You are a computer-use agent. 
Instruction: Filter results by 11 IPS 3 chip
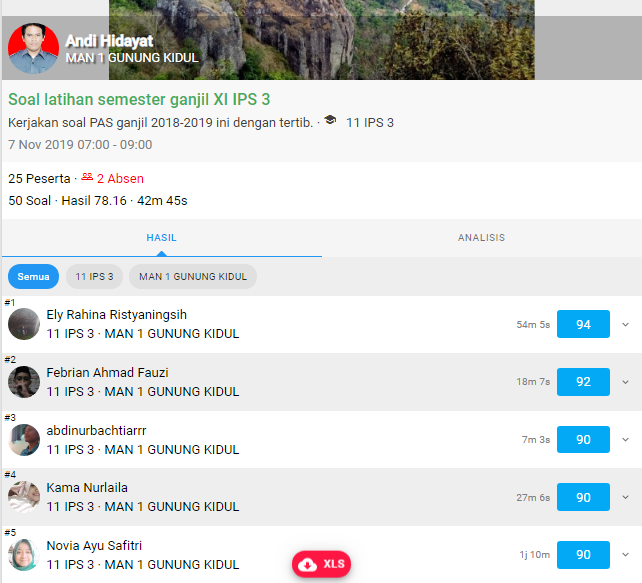click(x=95, y=276)
